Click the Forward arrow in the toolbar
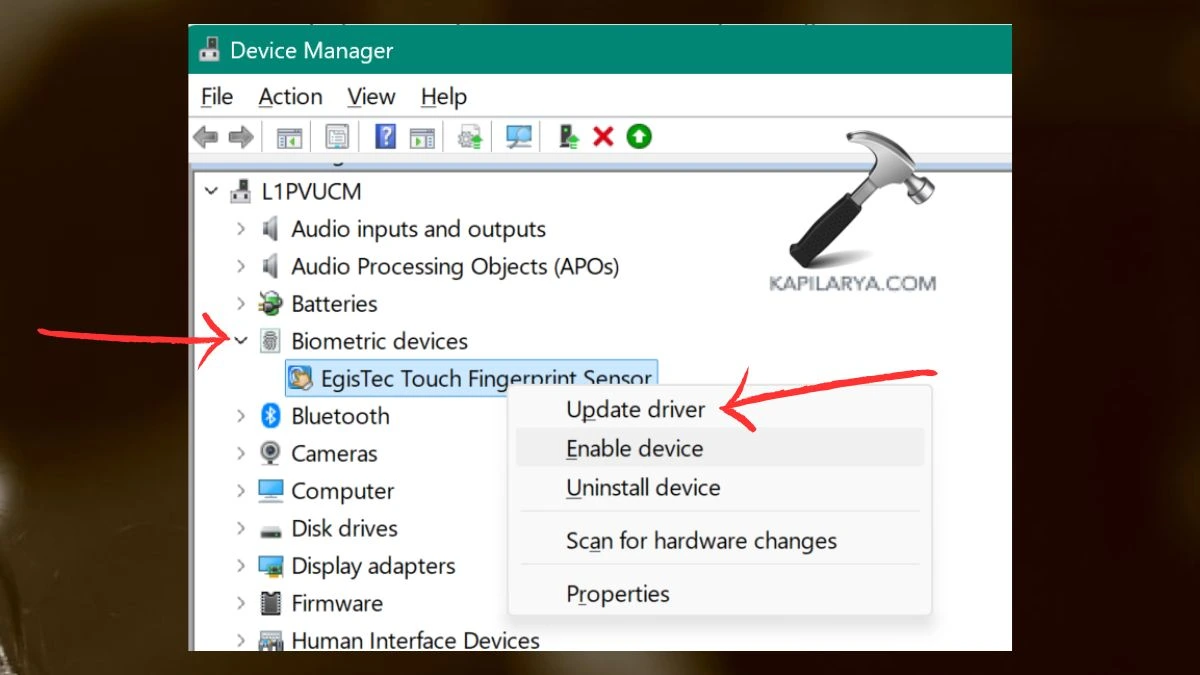1200x675 pixels. tap(240, 137)
